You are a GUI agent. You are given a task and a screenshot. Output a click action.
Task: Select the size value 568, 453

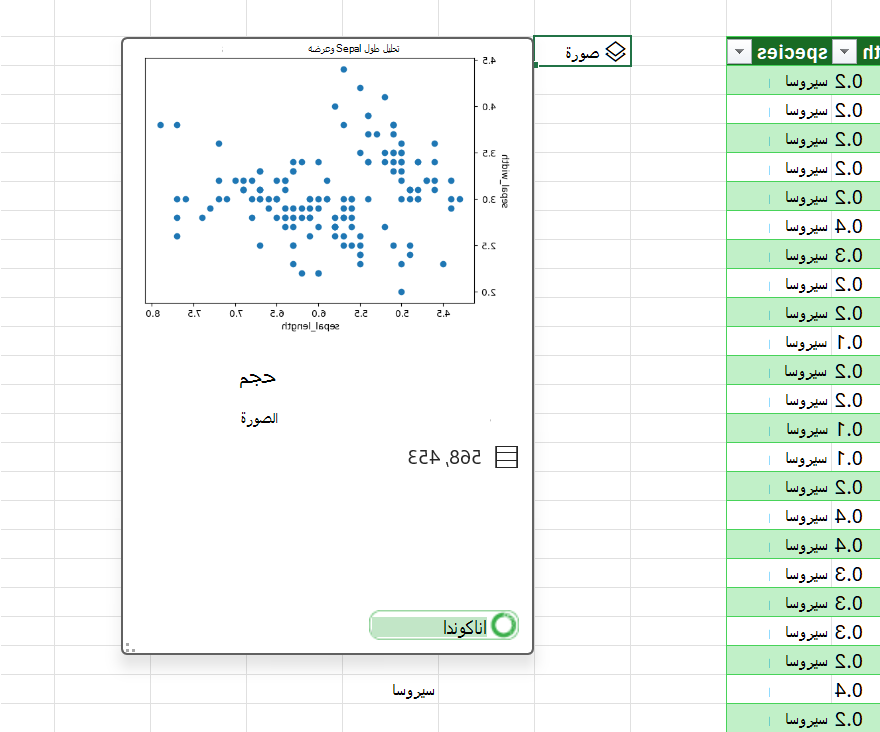coord(444,458)
